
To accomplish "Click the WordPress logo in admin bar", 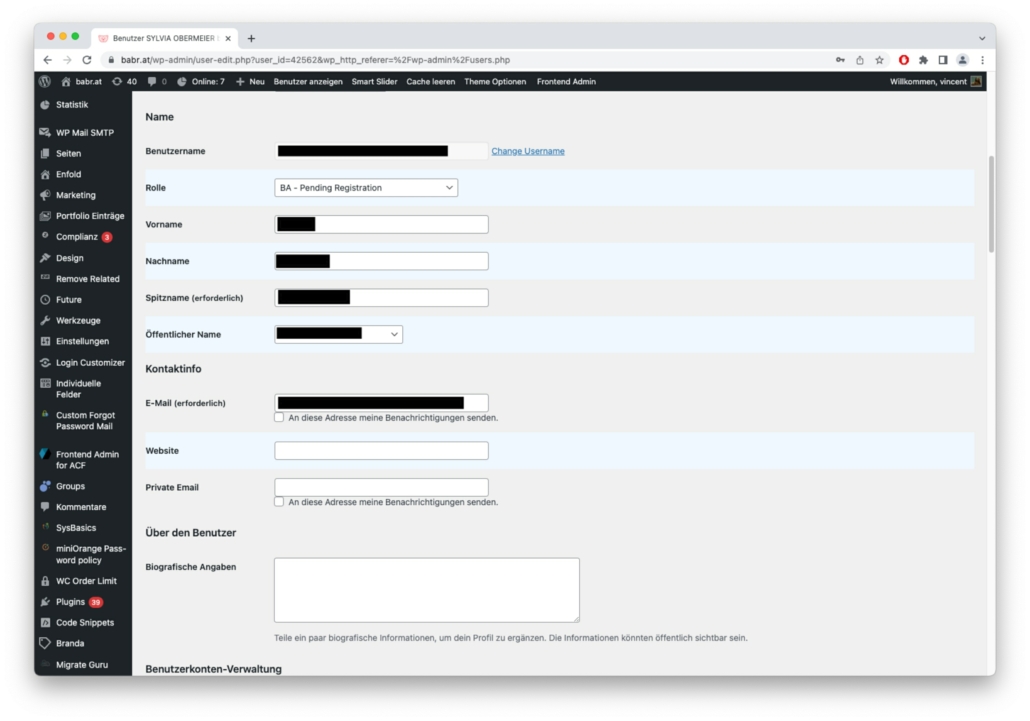I will (x=45, y=81).
